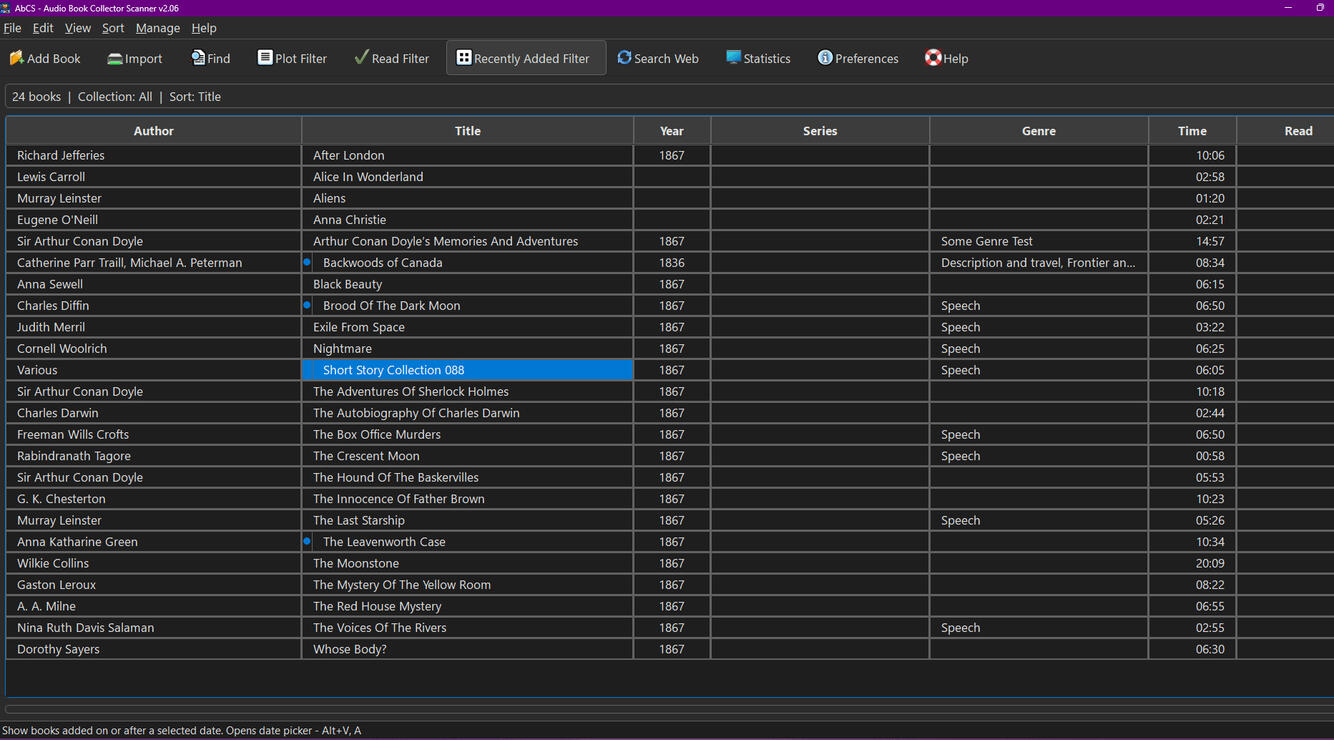Click the blue dot beside The Leavenworth Case
The width and height of the screenshot is (1334, 740).
pyautogui.click(x=308, y=541)
